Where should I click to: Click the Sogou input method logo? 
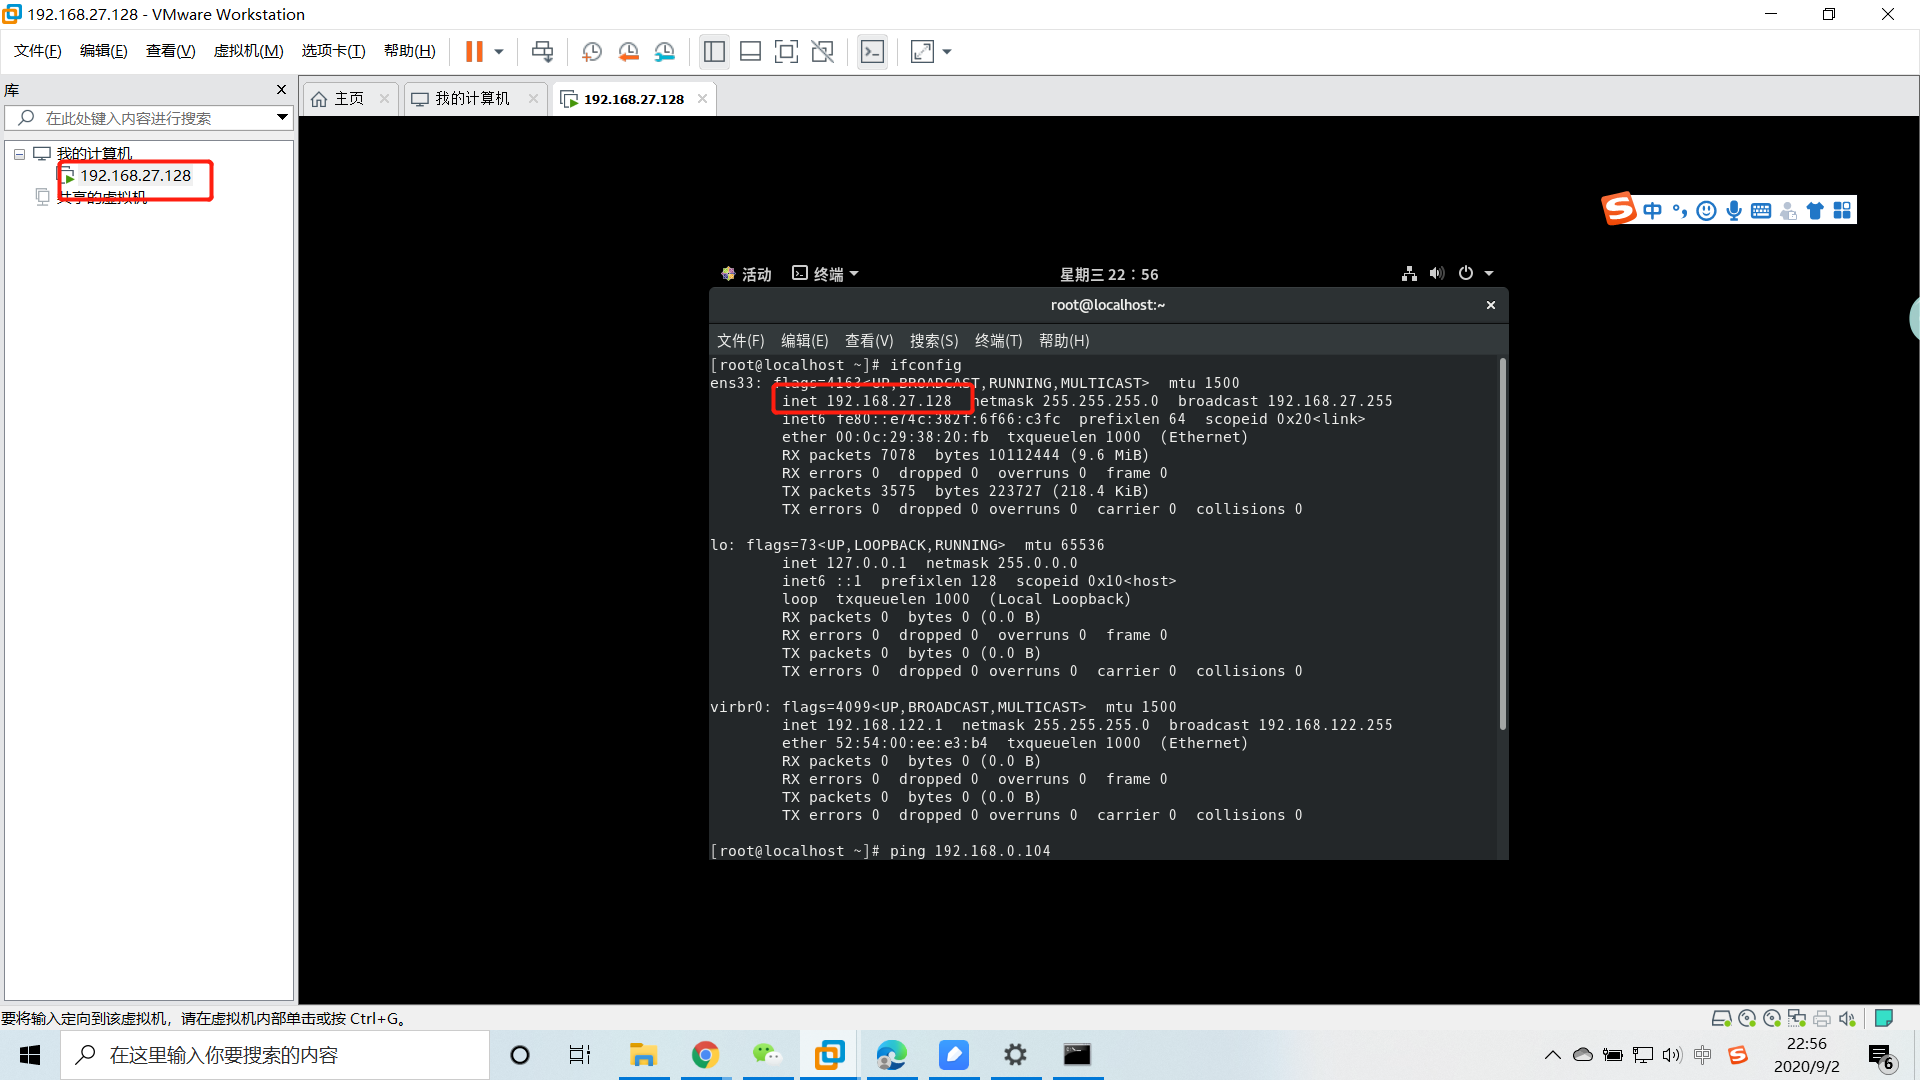[1619, 209]
